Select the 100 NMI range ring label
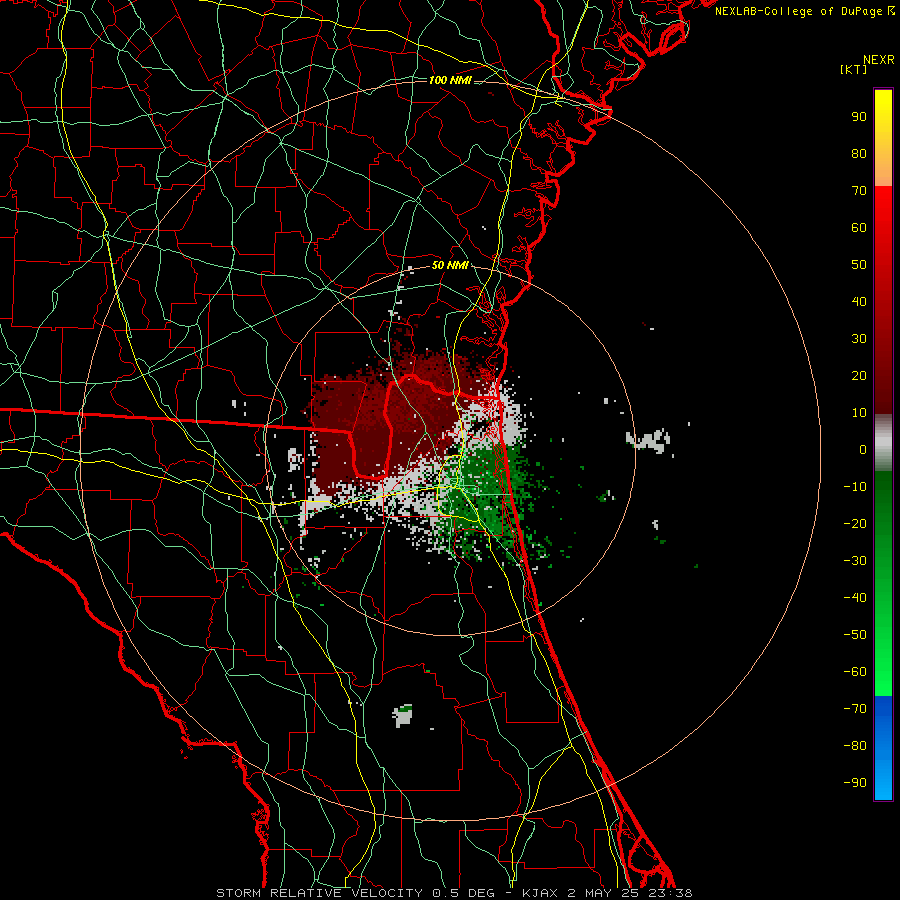Viewport: 900px width, 900px height. (x=450, y=80)
